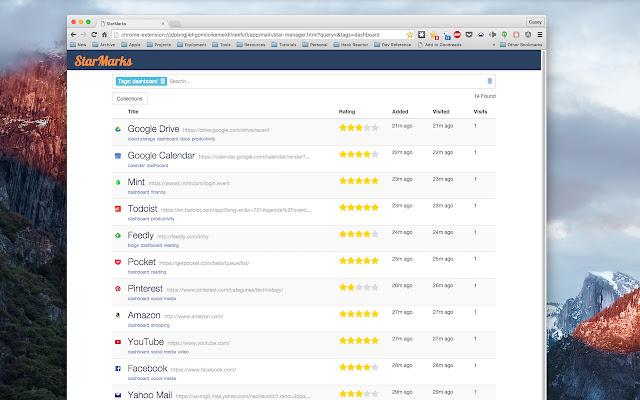
Task: Click the cloud storage tag under Google Drive
Action: click(141, 139)
